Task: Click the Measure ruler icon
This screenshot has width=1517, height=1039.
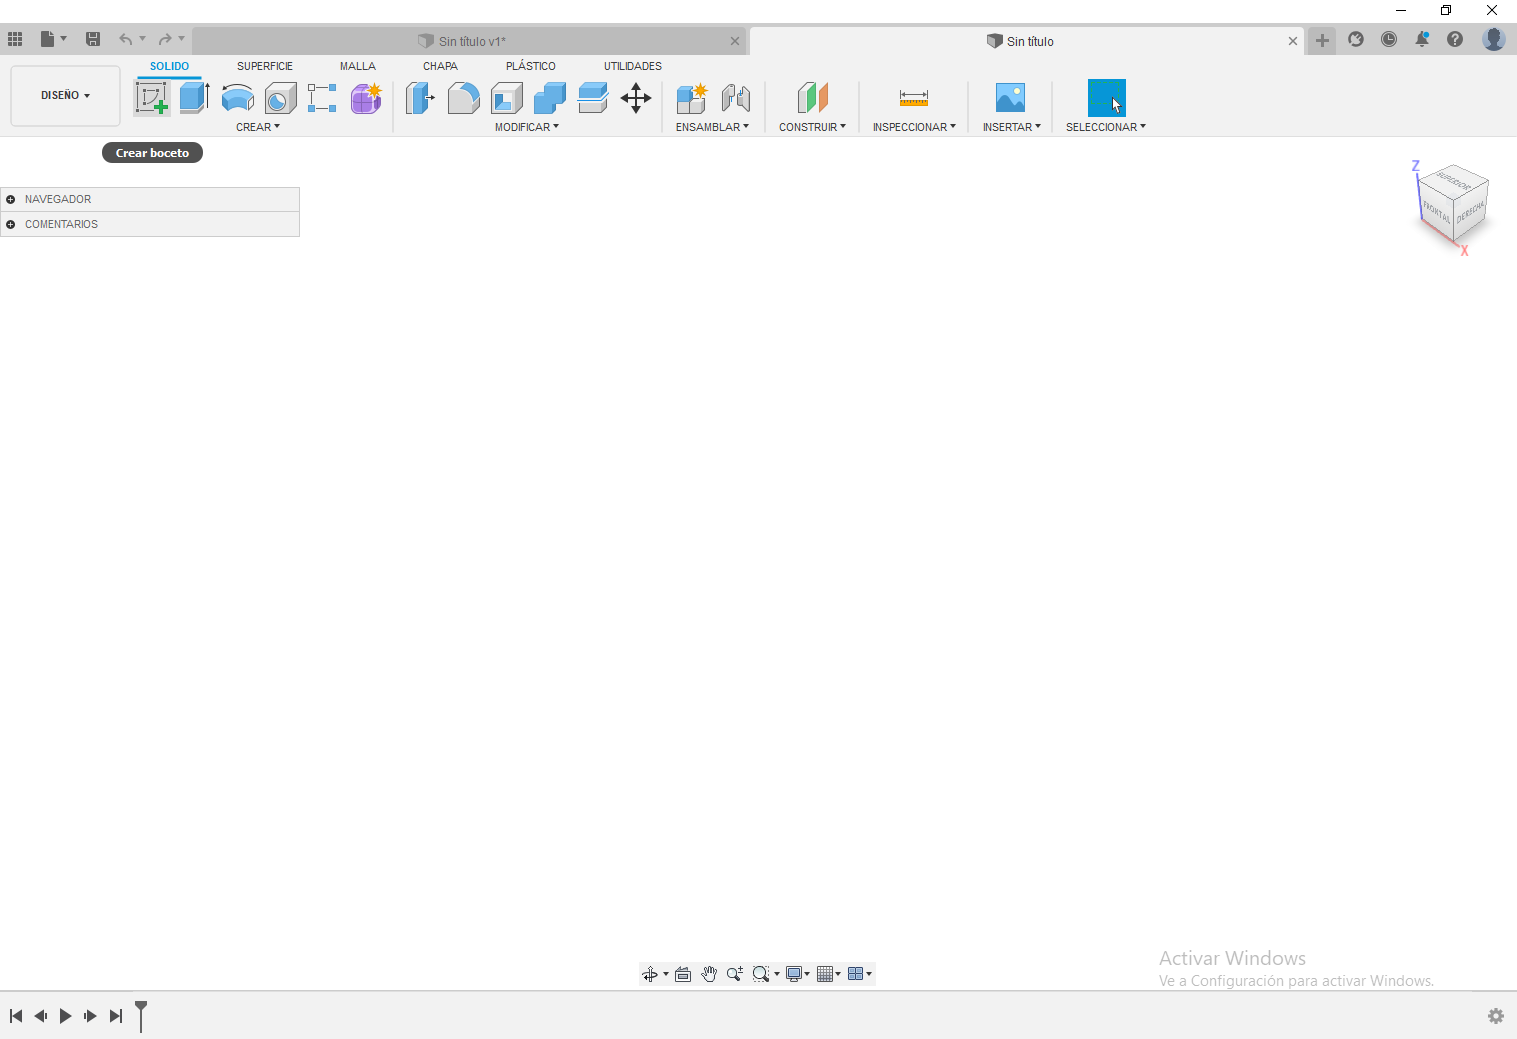Action: point(914,98)
